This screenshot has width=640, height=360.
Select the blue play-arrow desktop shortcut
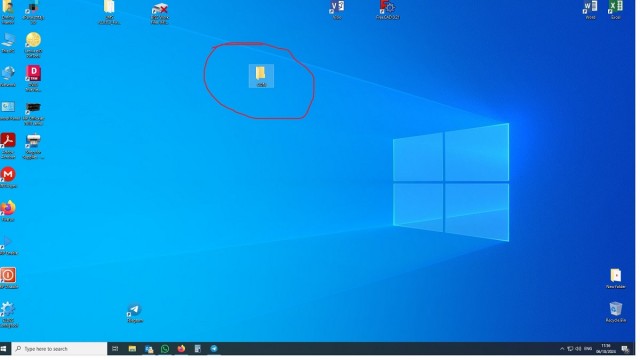[8, 245]
